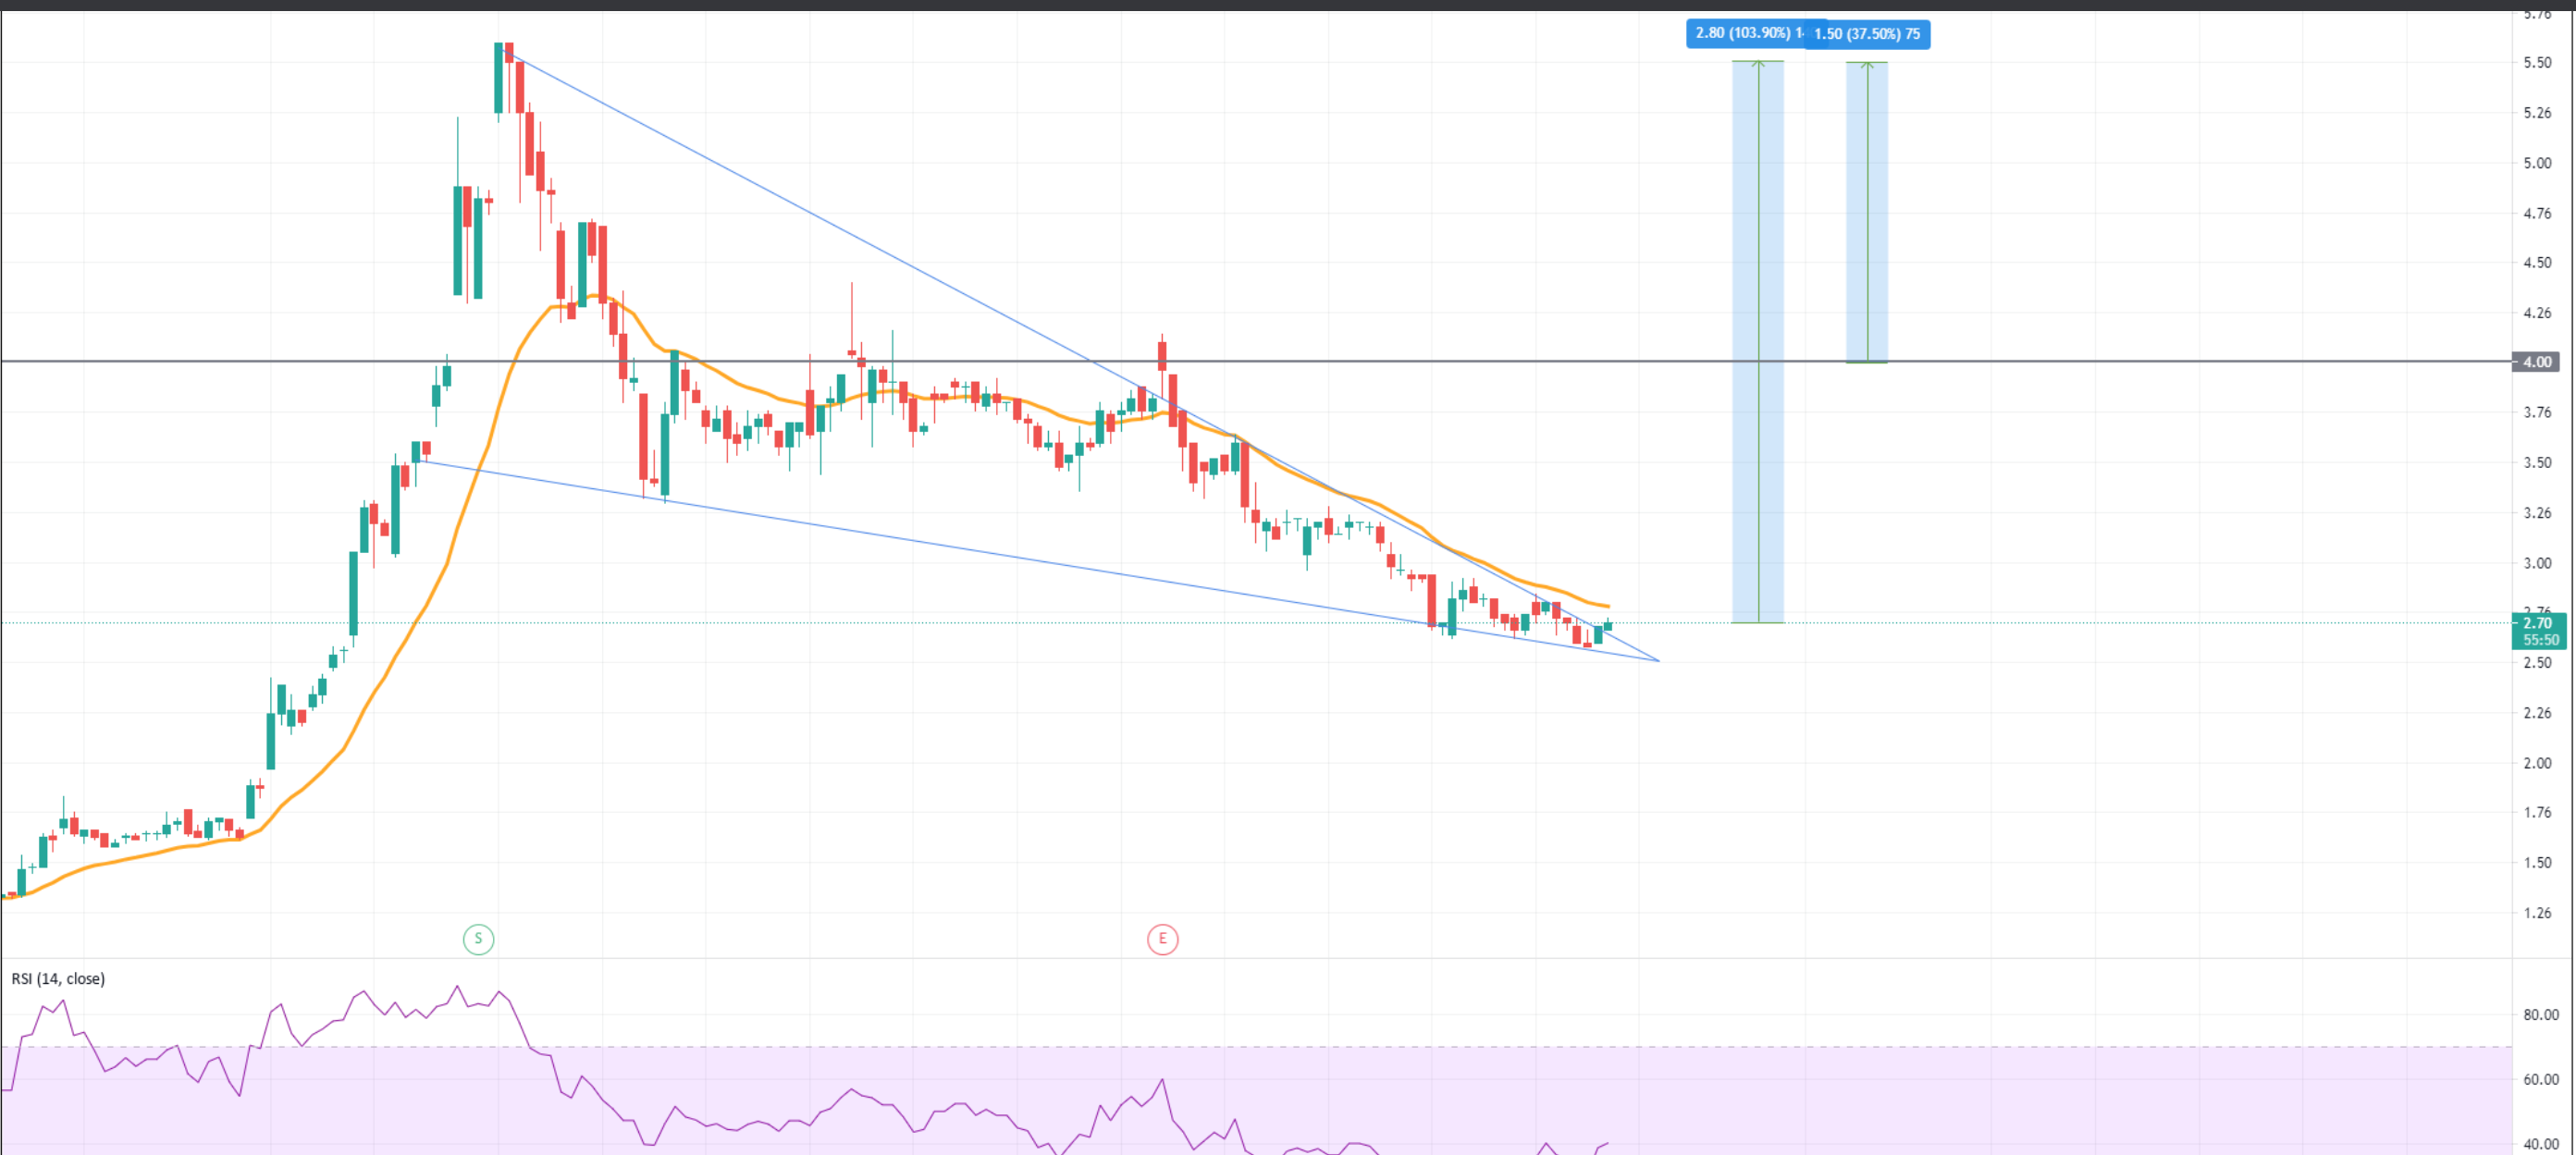Screen dimensions: 2576x1155
Task: Select the 1.50 (37.50%) 75 measurement label
Action: click(1872, 34)
